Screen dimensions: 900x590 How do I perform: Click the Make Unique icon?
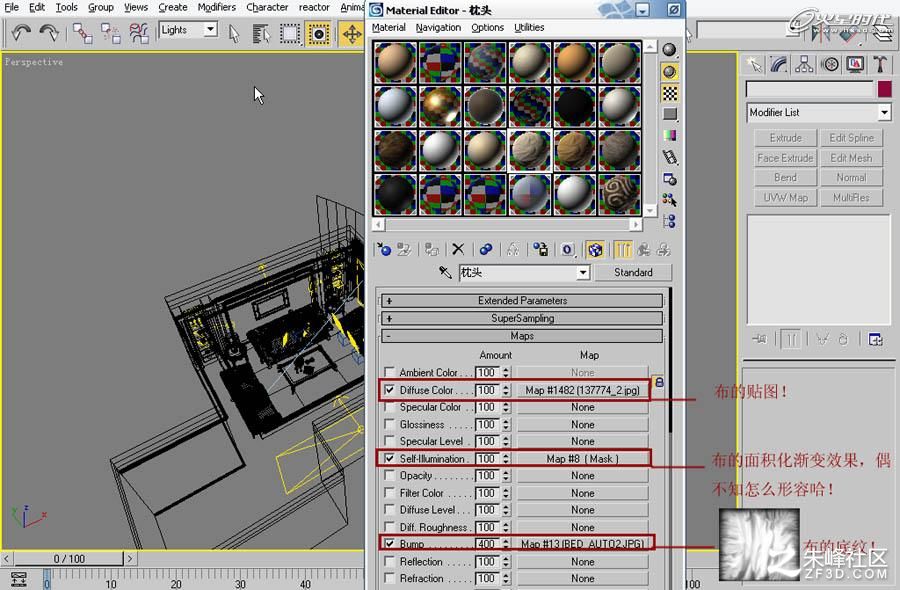click(x=513, y=249)
